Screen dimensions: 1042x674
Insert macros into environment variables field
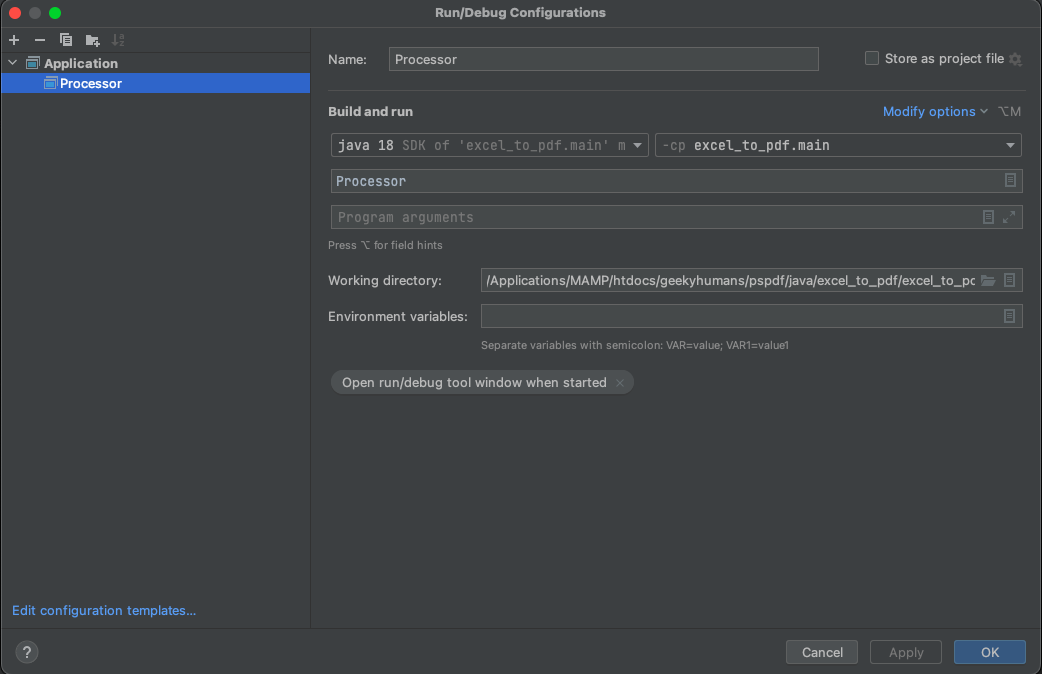1009,316
